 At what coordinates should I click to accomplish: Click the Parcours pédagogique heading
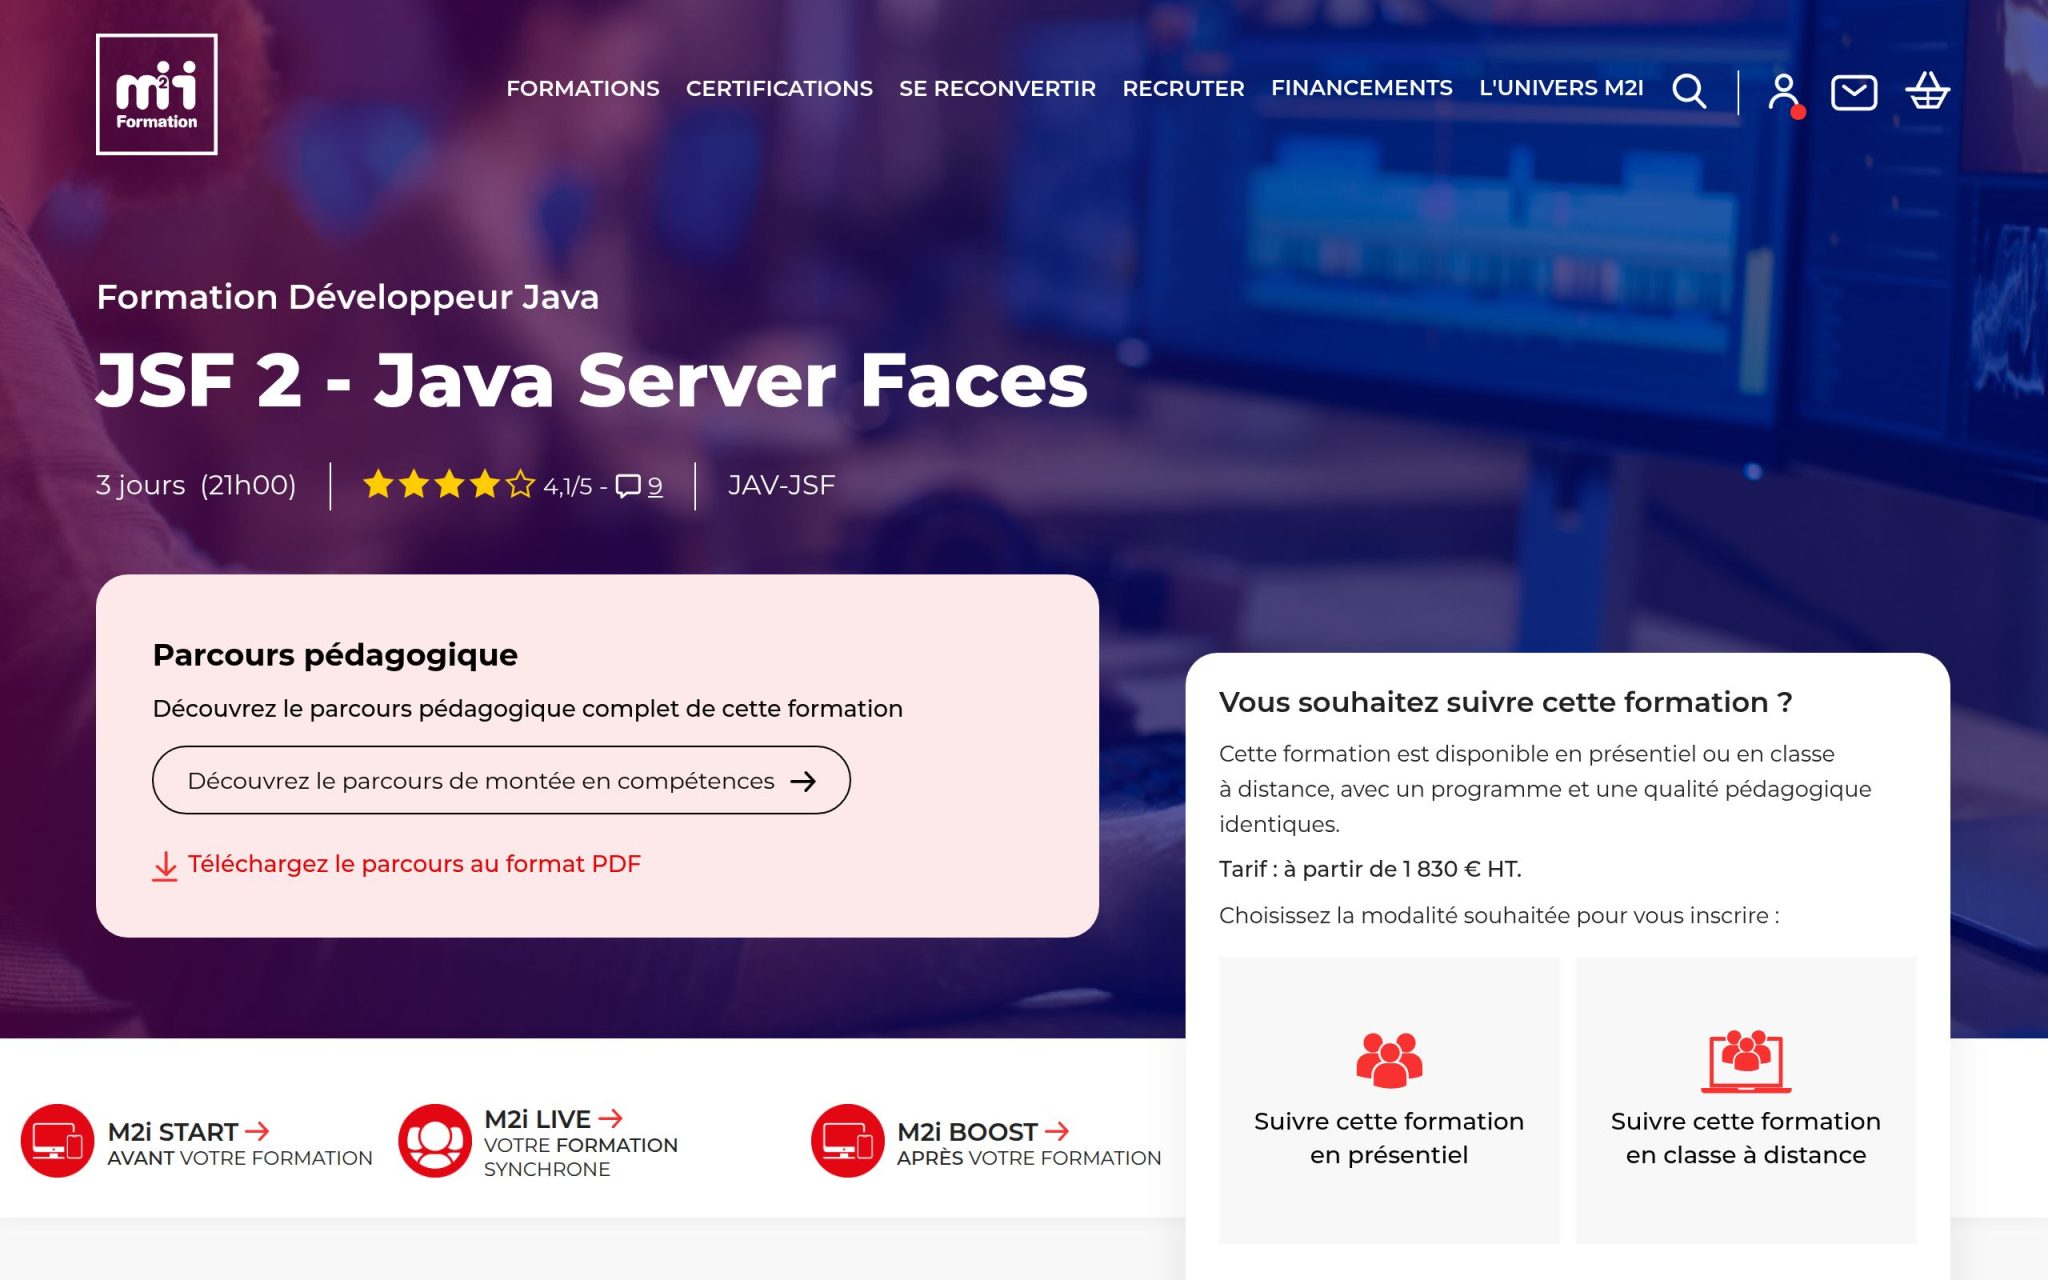335,655
